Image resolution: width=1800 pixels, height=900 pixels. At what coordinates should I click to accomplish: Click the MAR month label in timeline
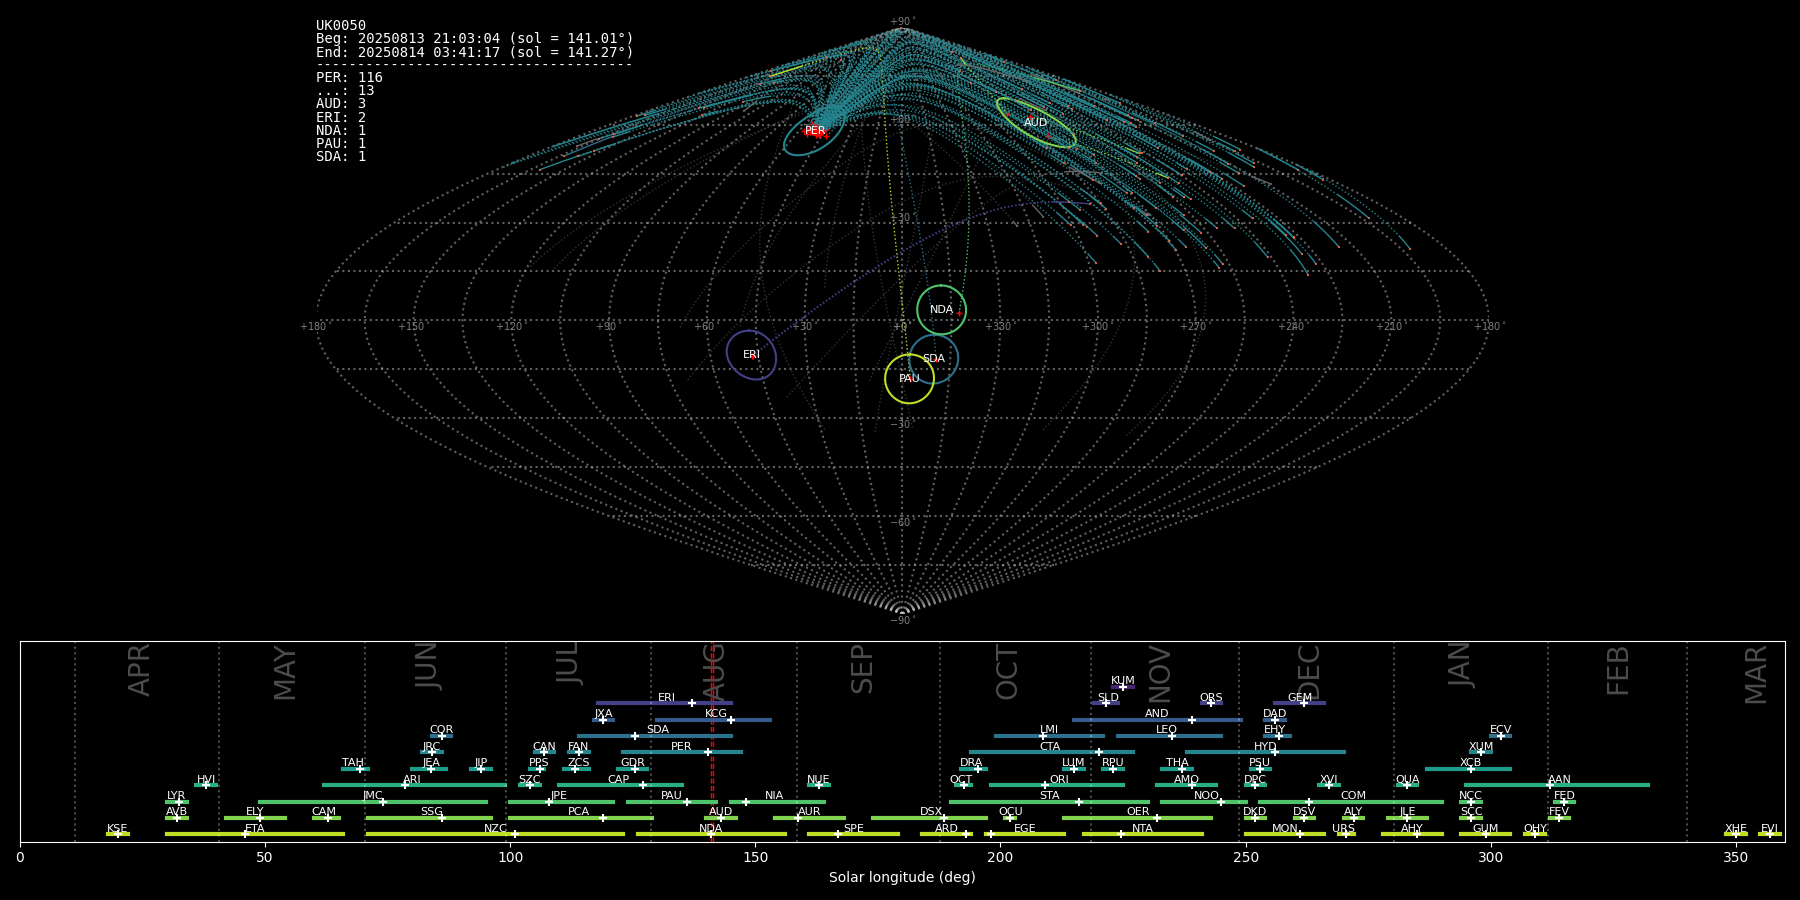point(1756,675)
